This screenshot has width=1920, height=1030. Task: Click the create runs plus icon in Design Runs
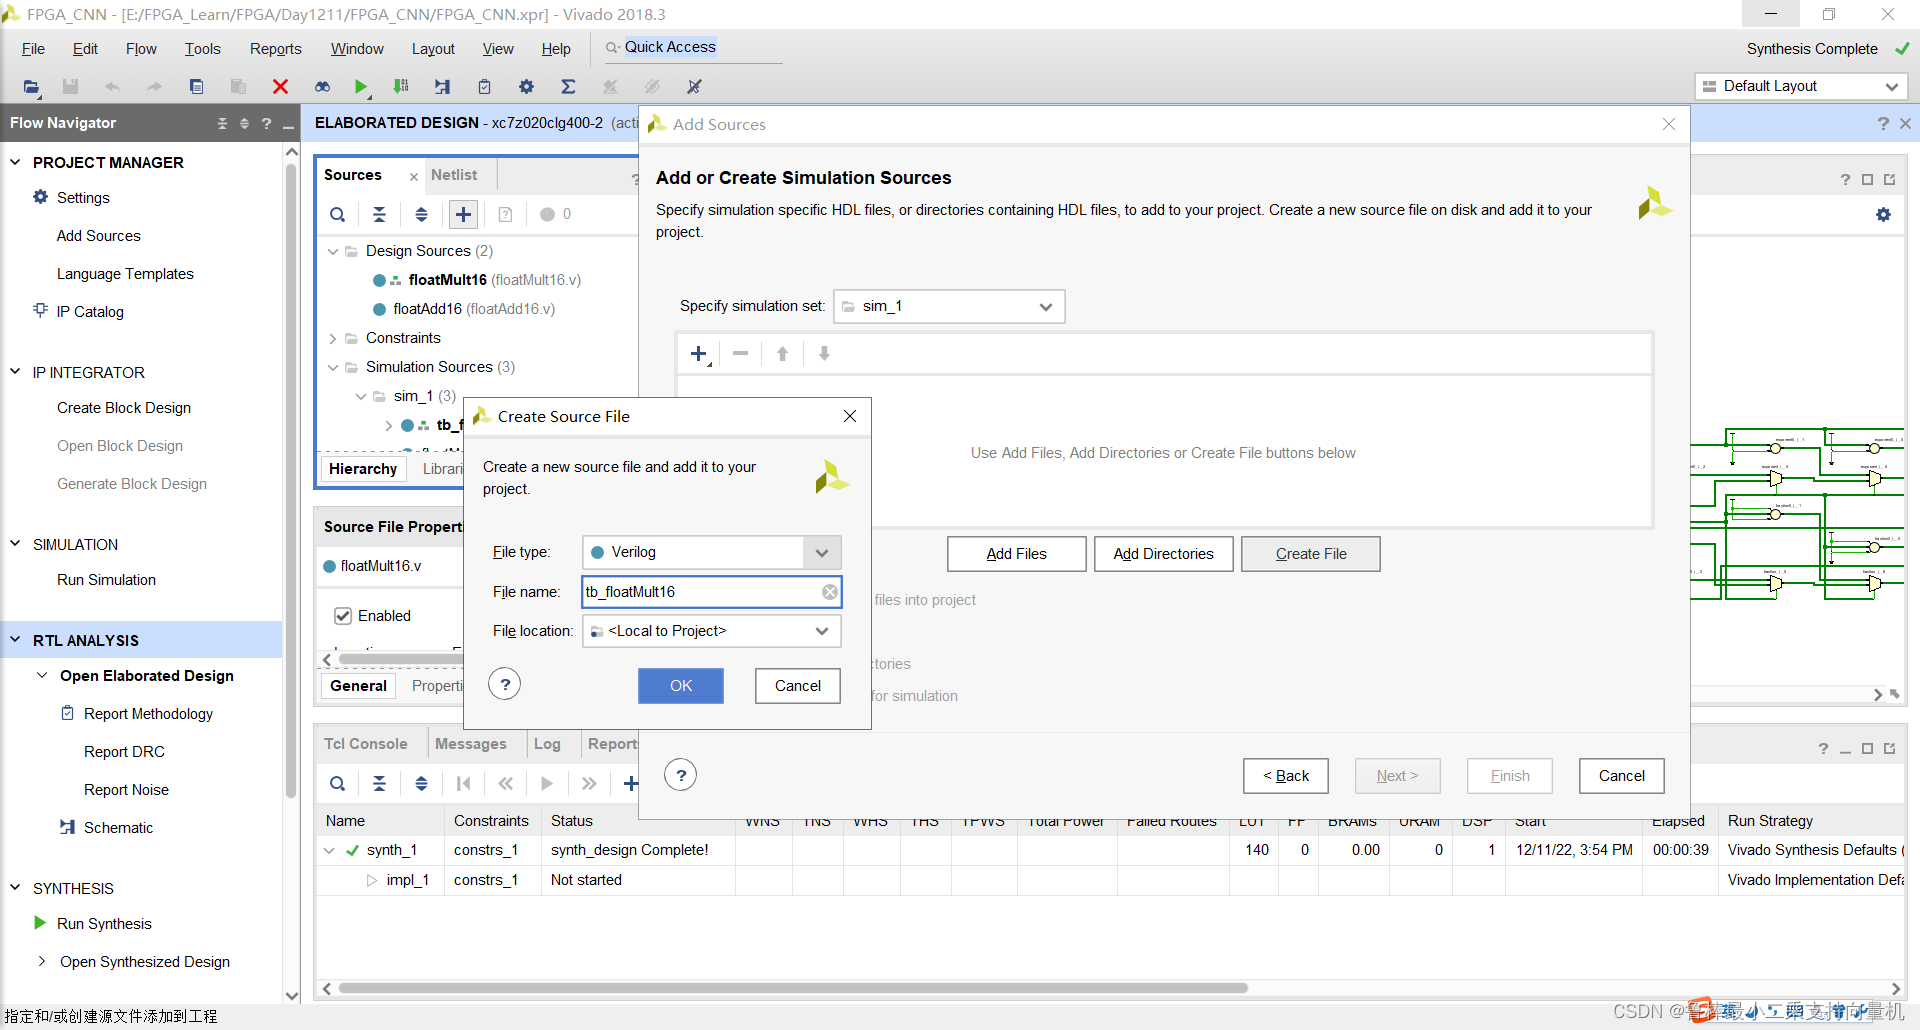(x=630, y=784)
